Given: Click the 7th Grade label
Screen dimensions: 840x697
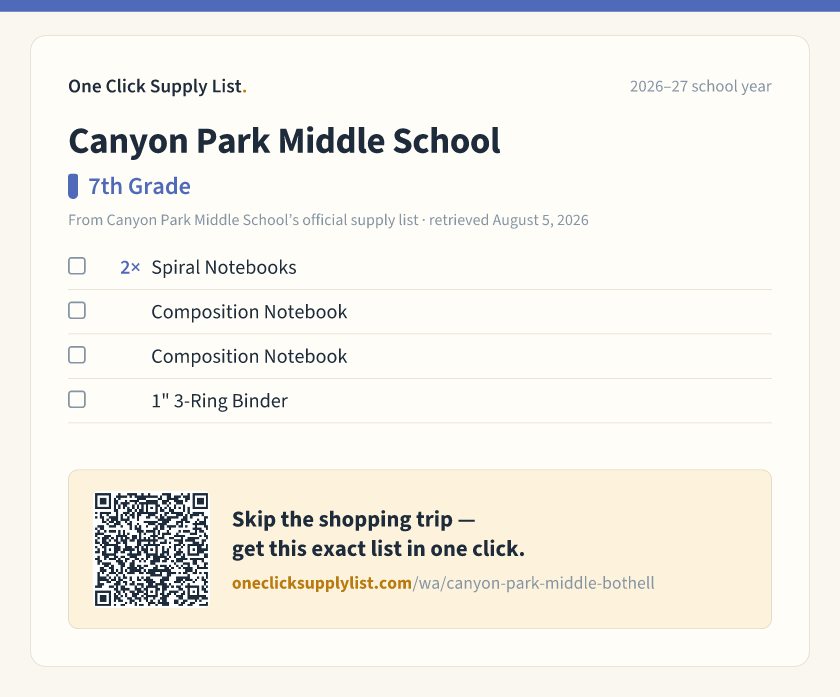Looking at the screenshot, I should (139, 186).
